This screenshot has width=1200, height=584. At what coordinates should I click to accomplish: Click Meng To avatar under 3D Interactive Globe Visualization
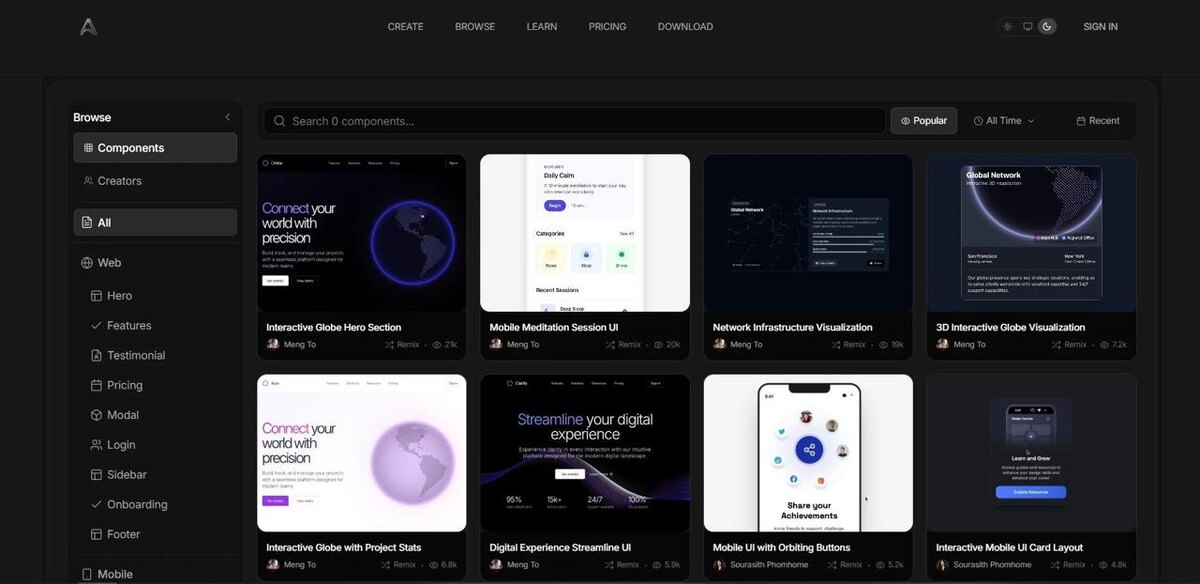click(942, 345)
